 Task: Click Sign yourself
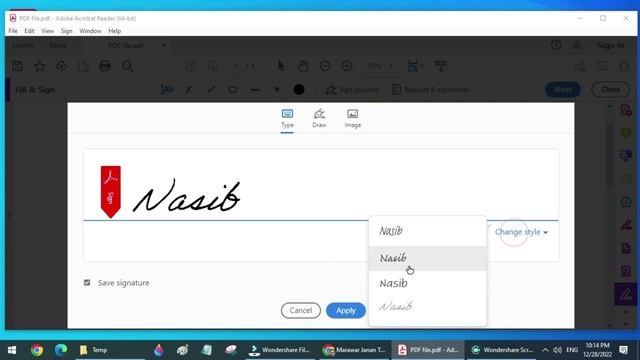353,89
